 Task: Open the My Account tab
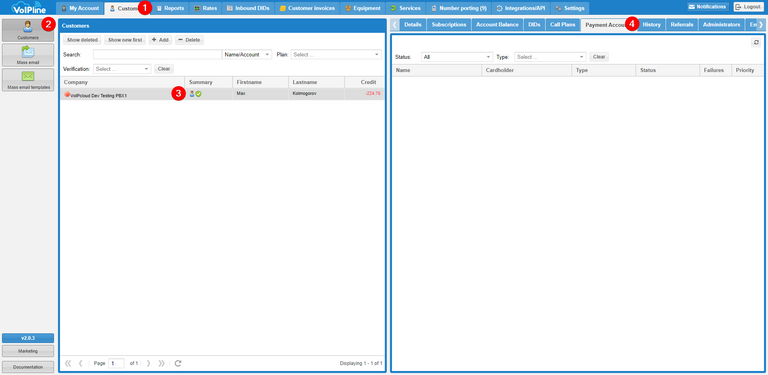(80, 8)
